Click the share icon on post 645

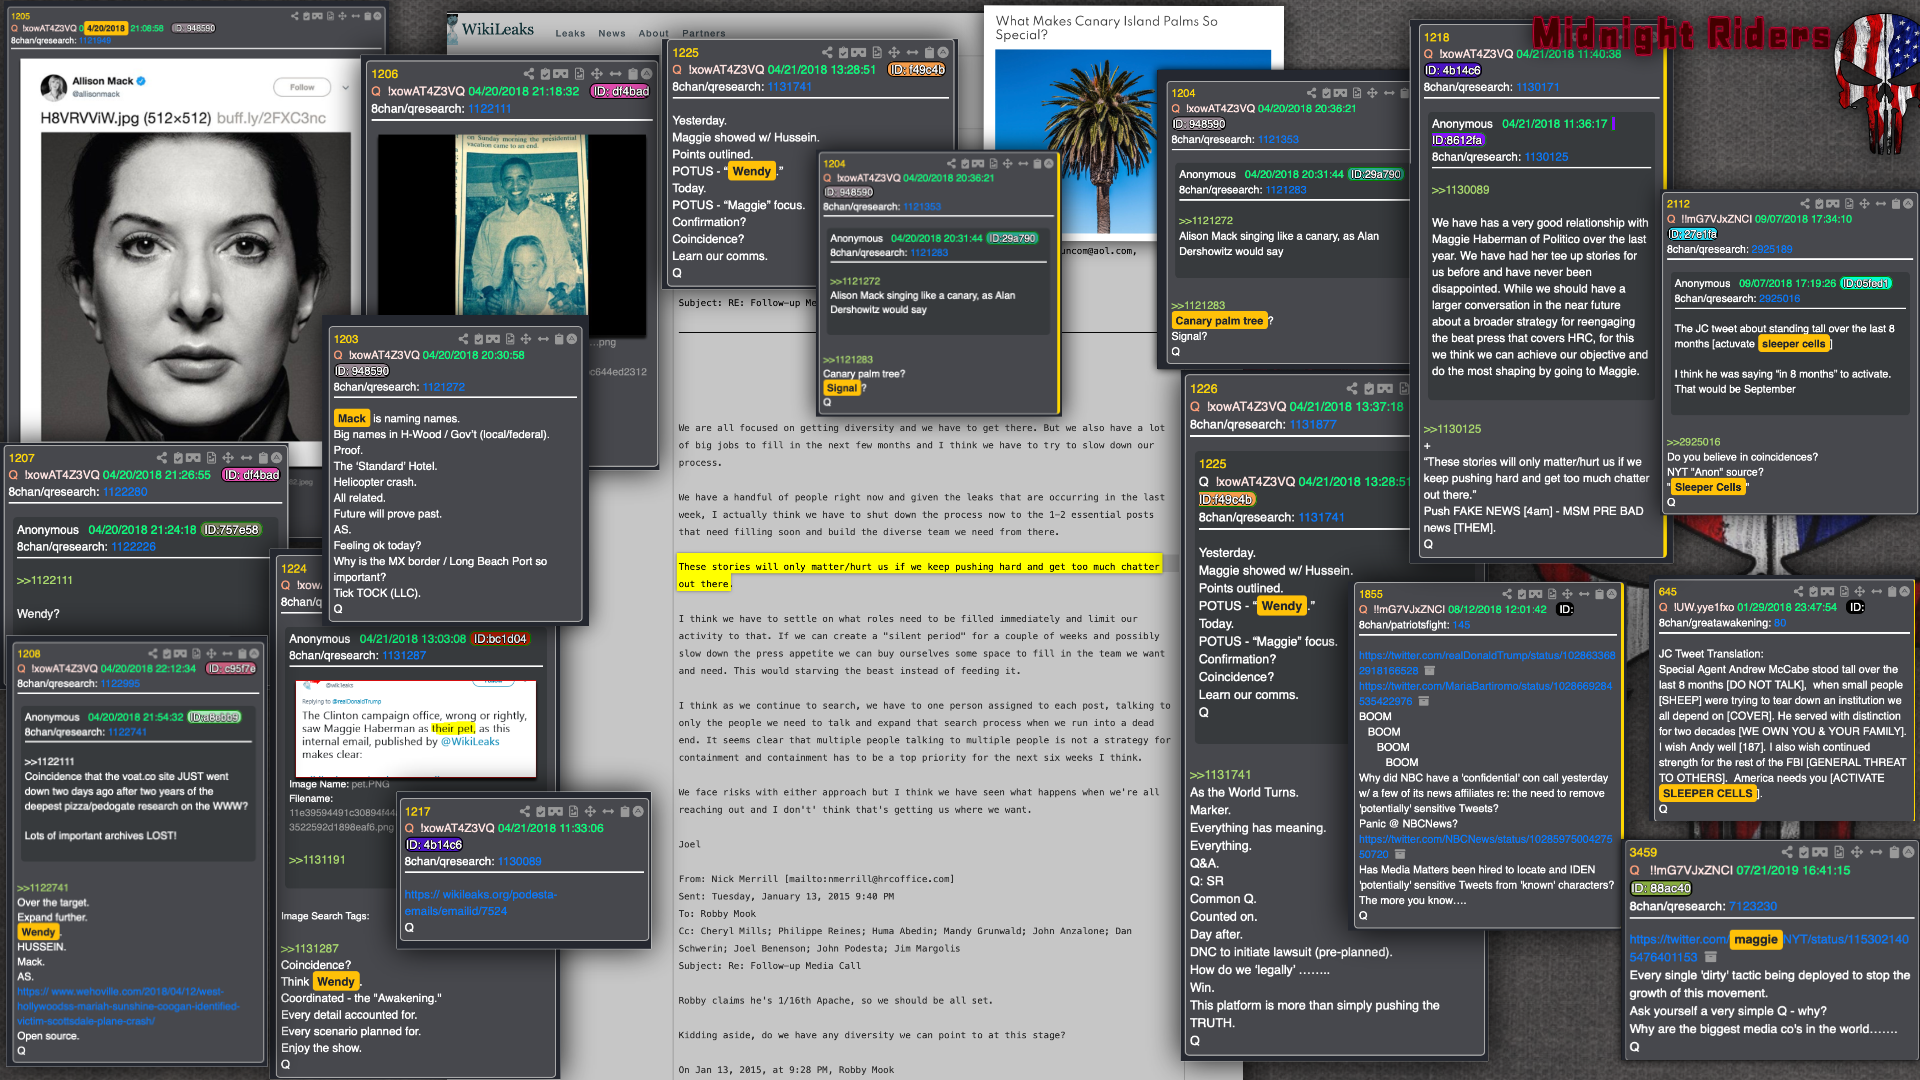click(1798, 591)
